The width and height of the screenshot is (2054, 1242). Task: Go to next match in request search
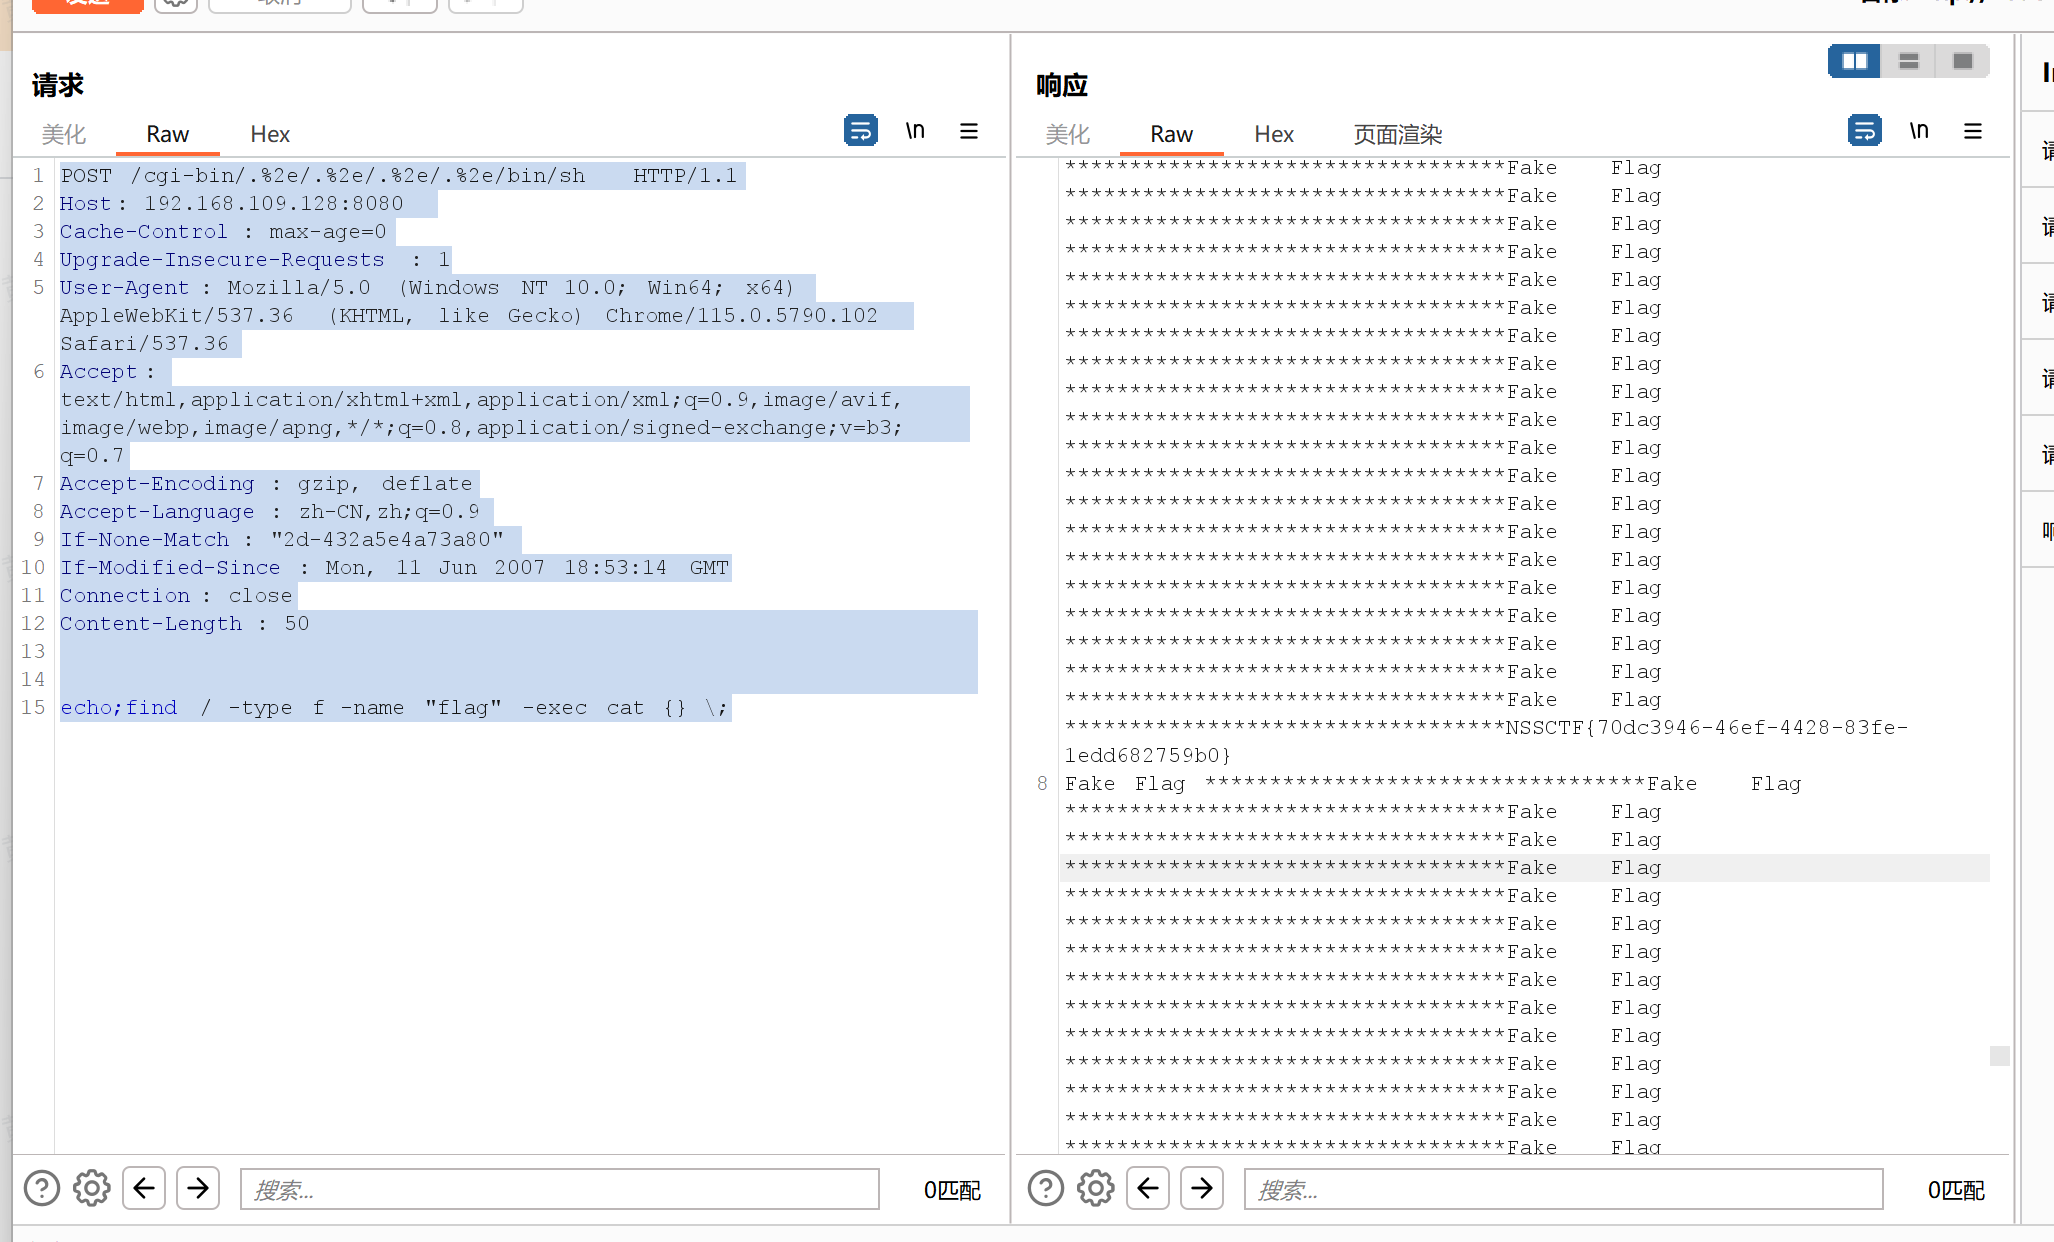coord(198,1188)
